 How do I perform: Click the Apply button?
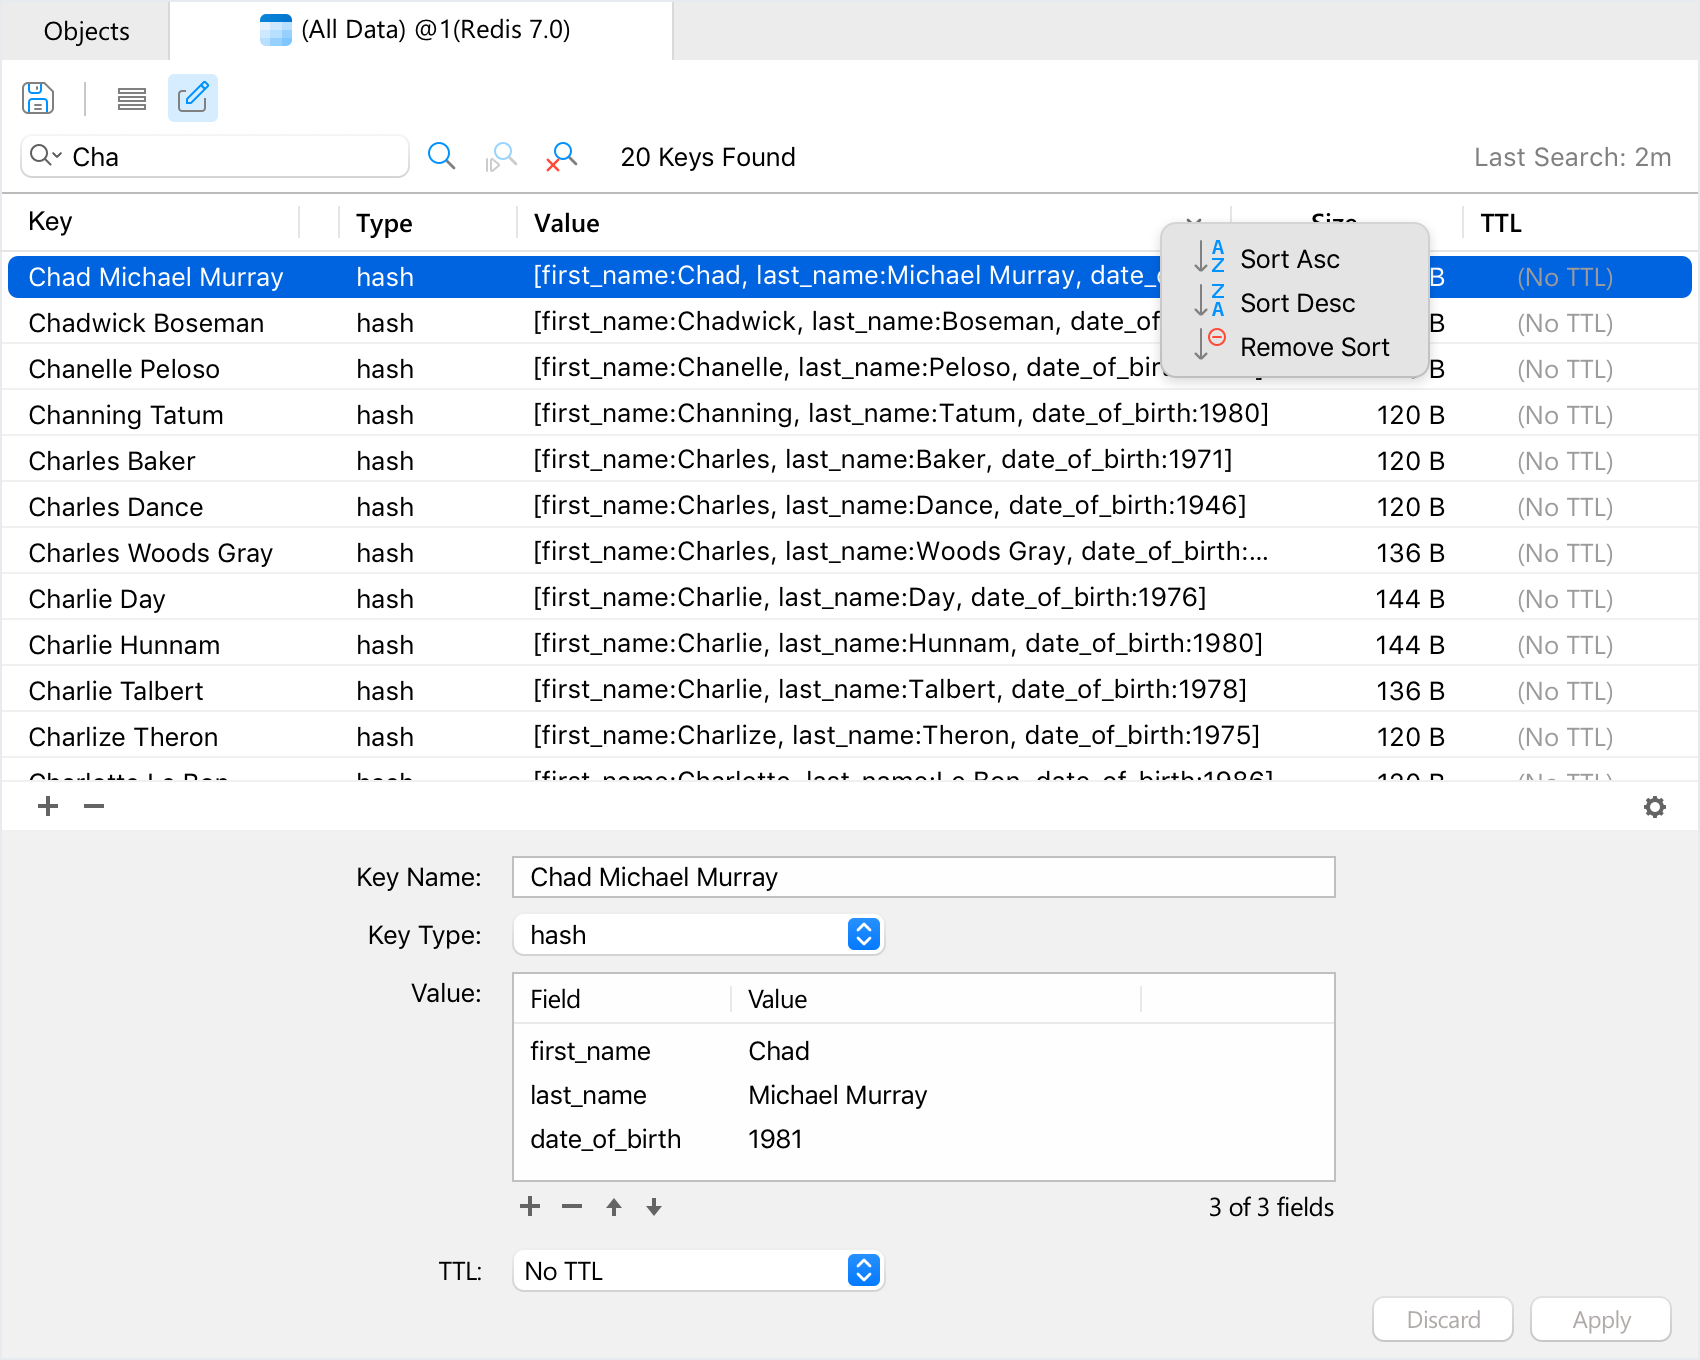tap(1601, 1319)
